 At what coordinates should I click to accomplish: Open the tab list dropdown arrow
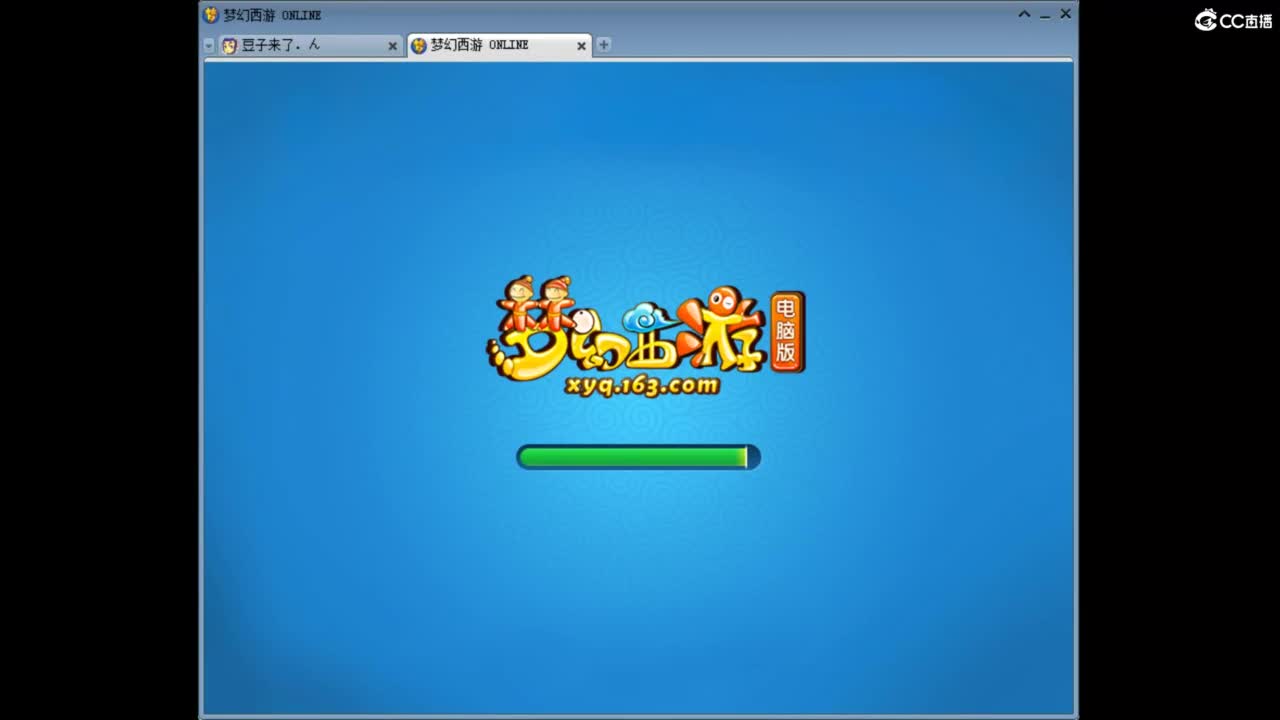(x=208, y=45)
